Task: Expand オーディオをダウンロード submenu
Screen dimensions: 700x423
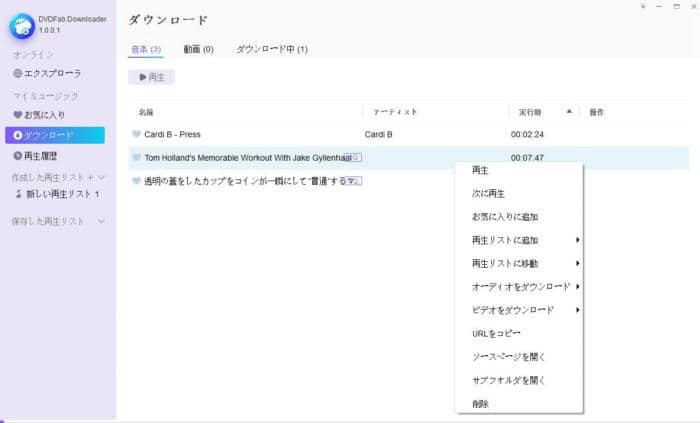Action: click(x=577, y=287)
